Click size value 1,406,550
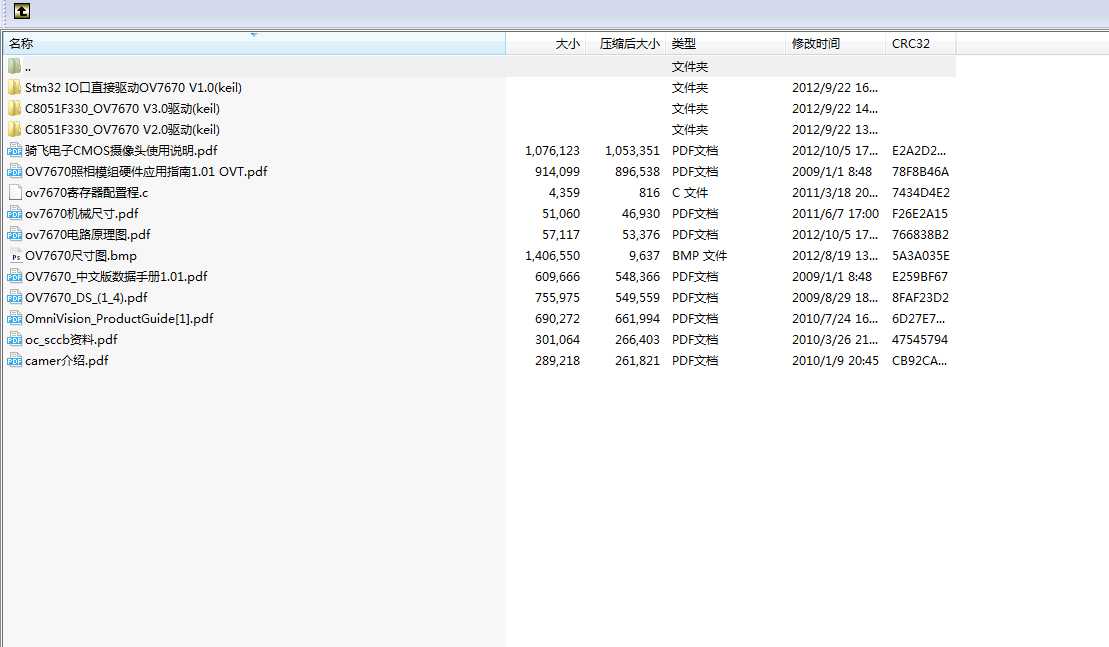The width and height of the screenshot is (1109, 647). click(552, 256)
